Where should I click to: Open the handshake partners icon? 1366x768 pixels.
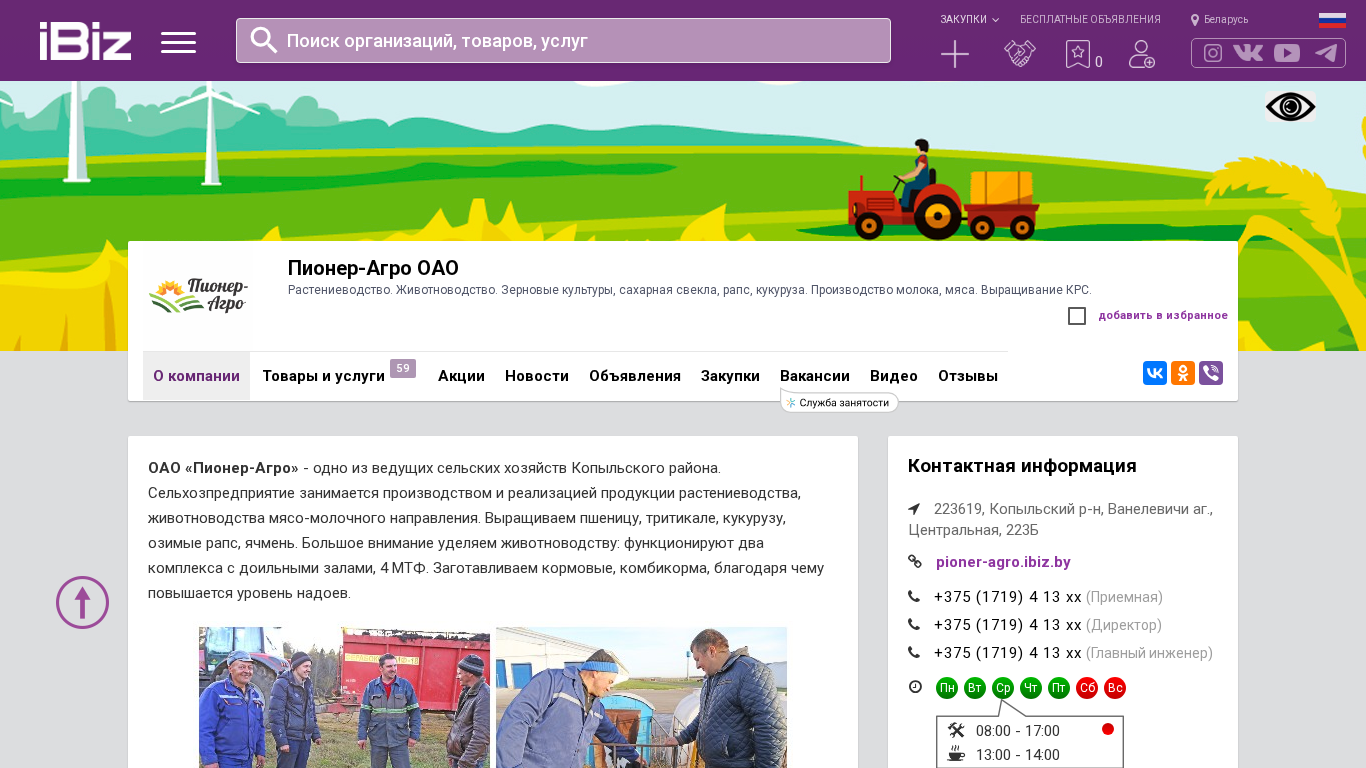(x=1020, y=54)
